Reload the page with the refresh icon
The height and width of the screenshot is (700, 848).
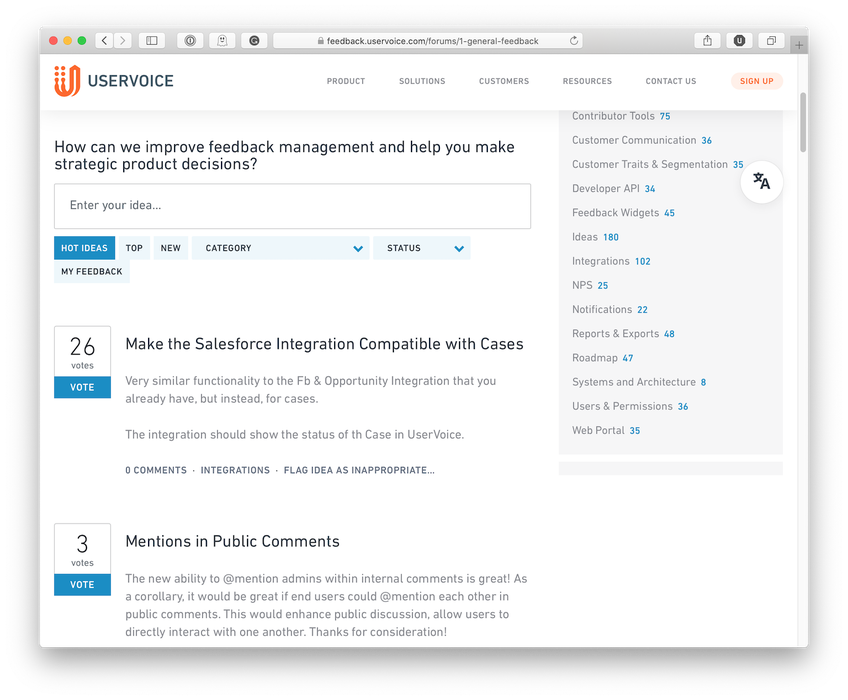(x=574, y=41)
